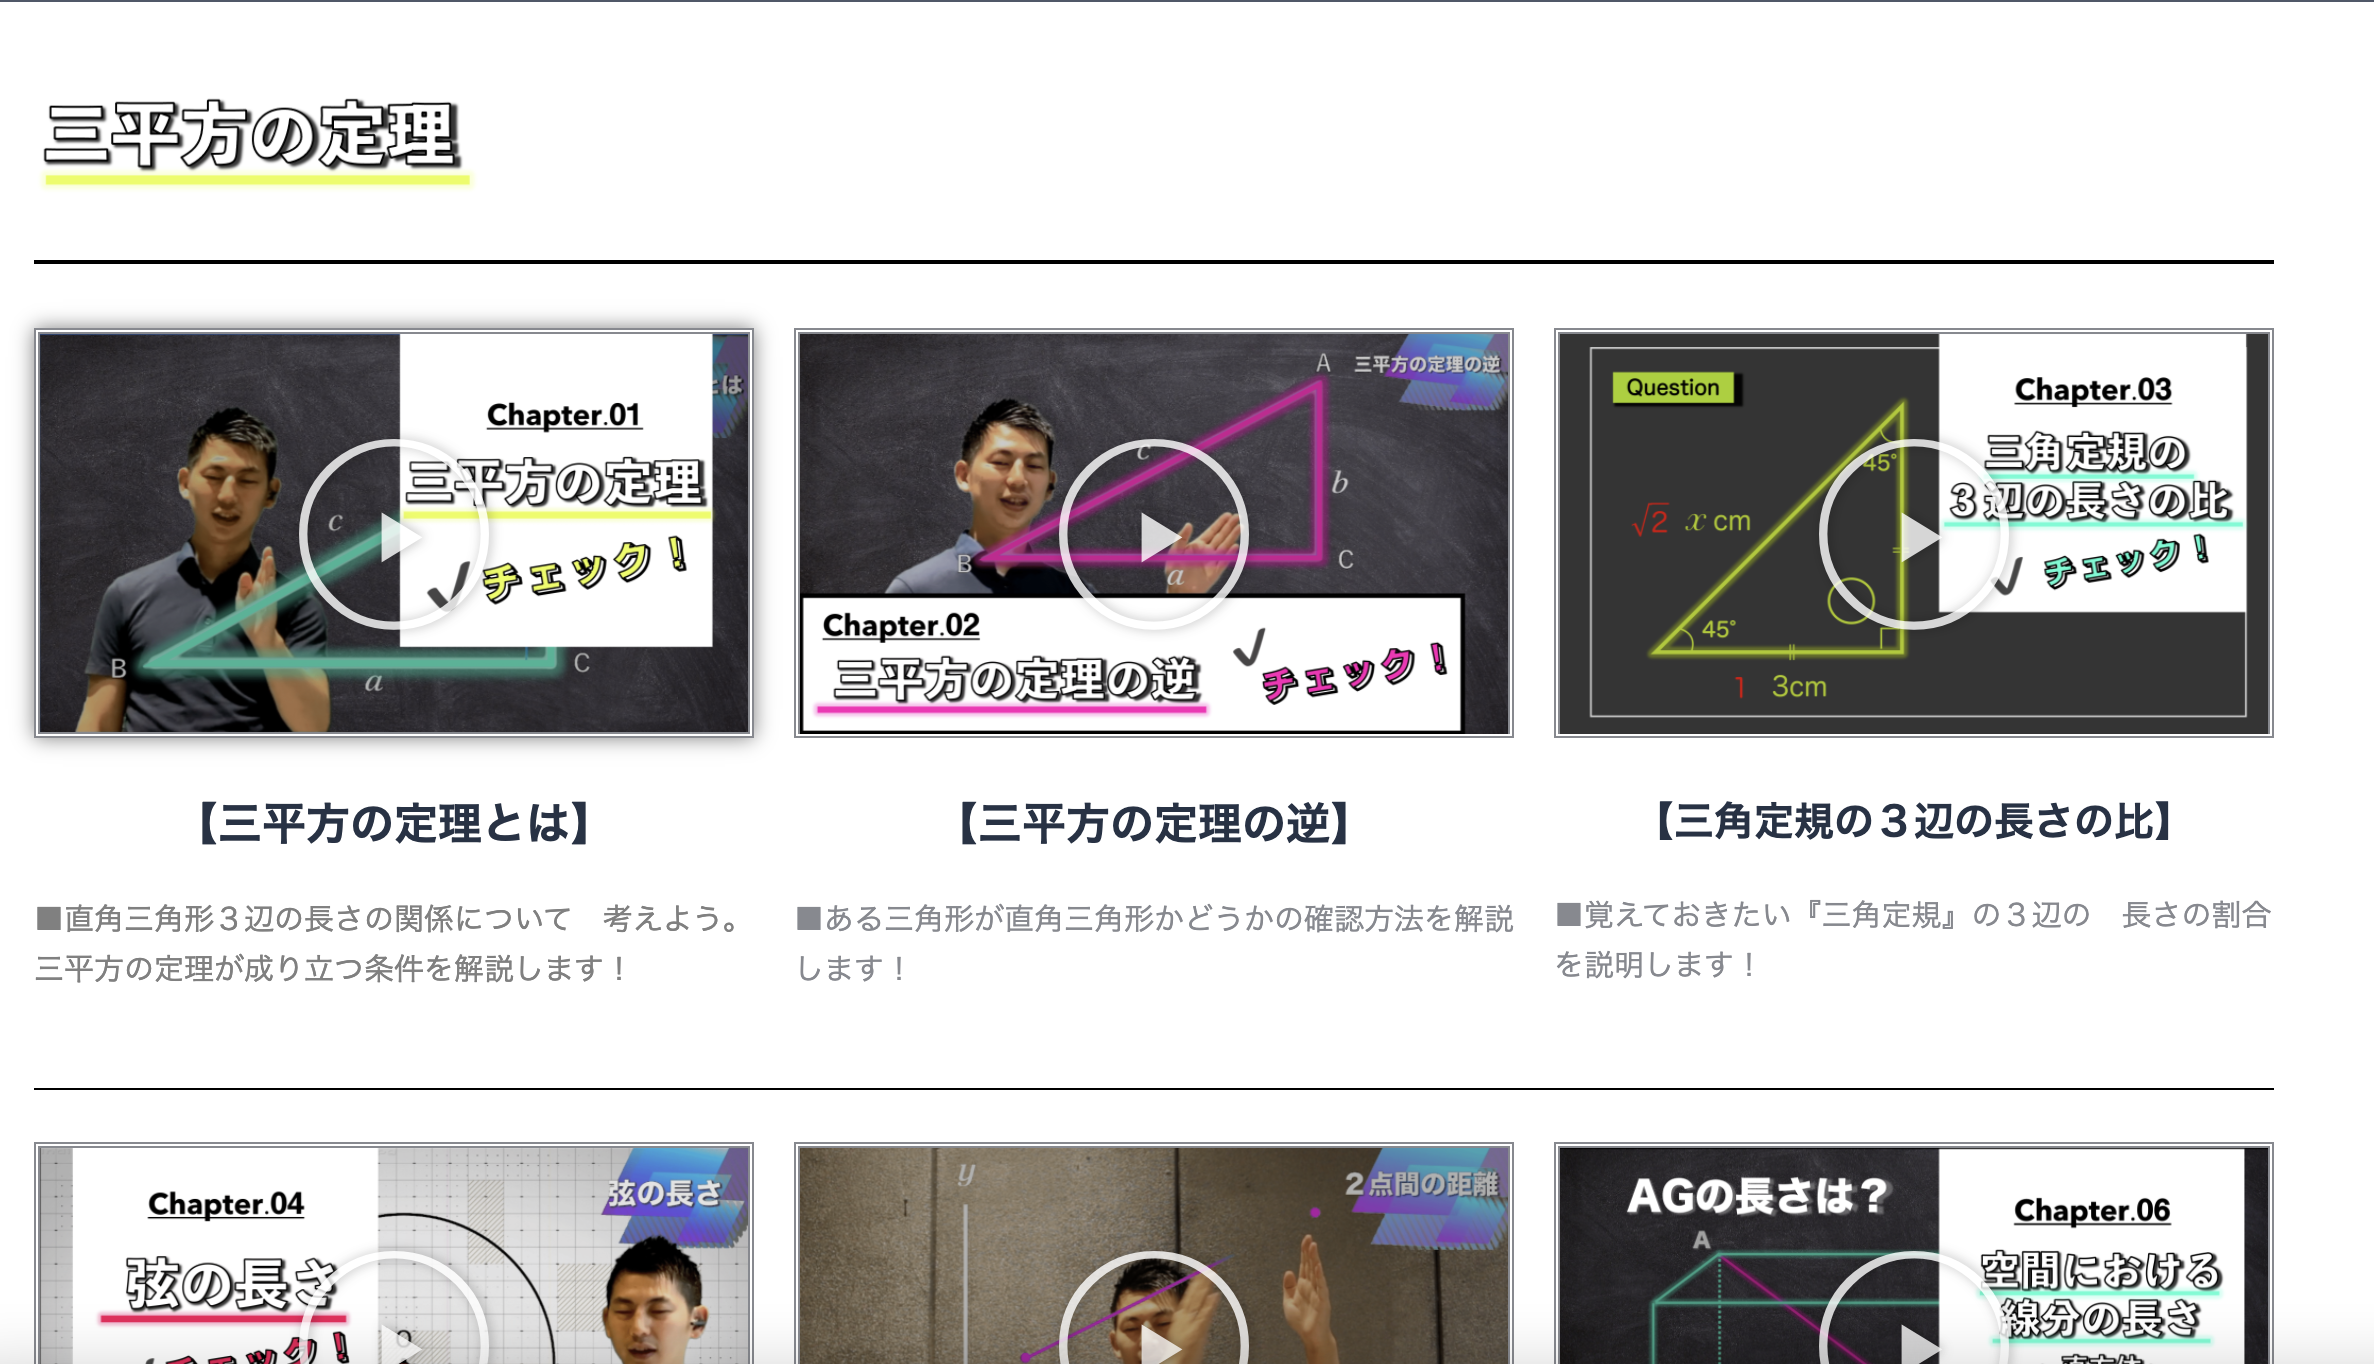Open the 【三平方の定理とは】 title link
Screen dimensions: 2374x1364
394,824
